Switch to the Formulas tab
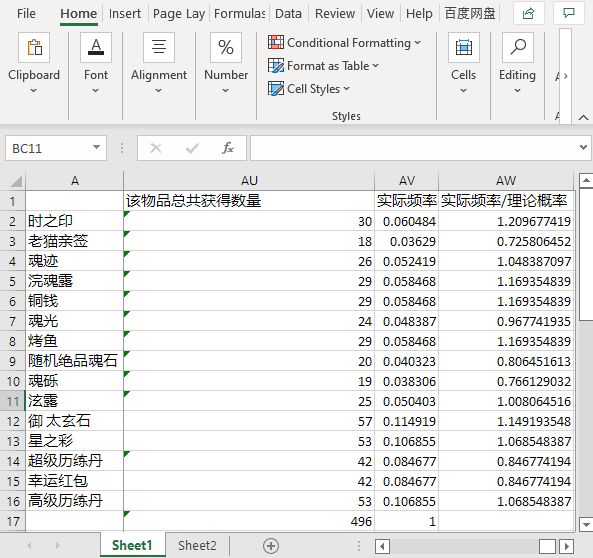Viewport: 593px width, 558px height. tap(239, 14)
